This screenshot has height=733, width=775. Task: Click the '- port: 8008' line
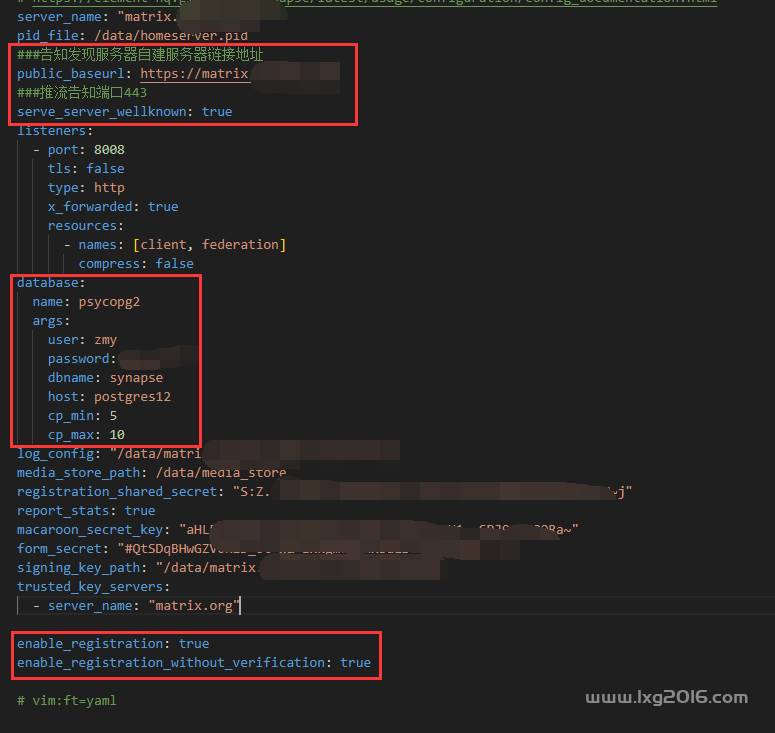(x=79, y=150)
